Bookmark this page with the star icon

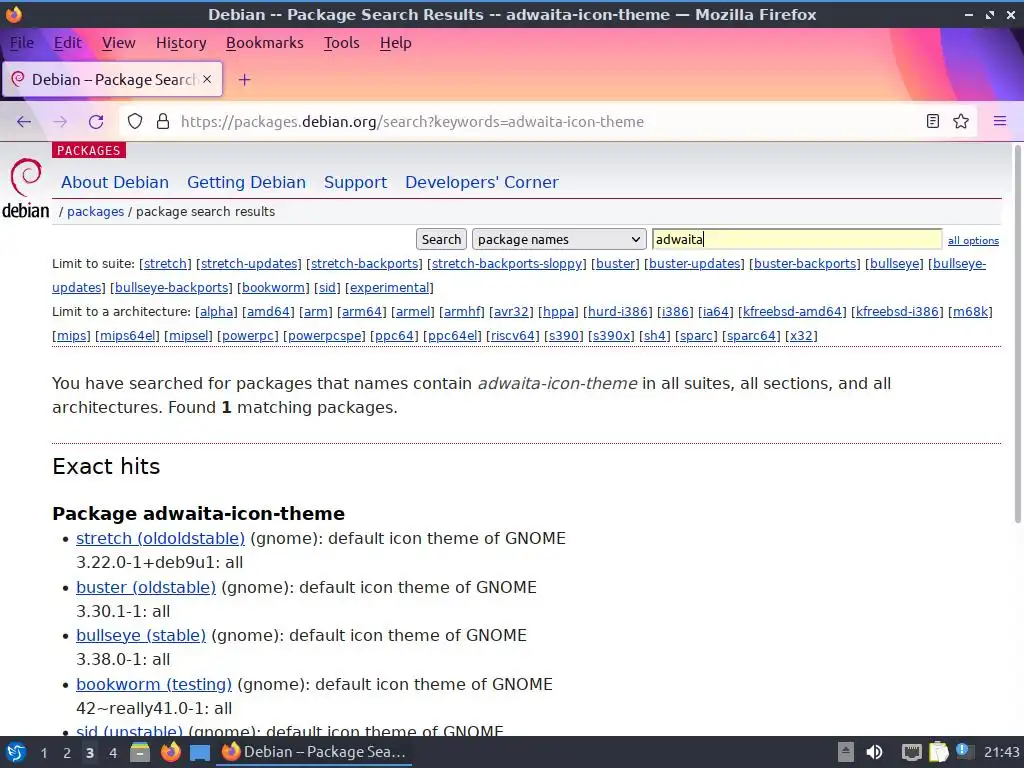point(961,121)
